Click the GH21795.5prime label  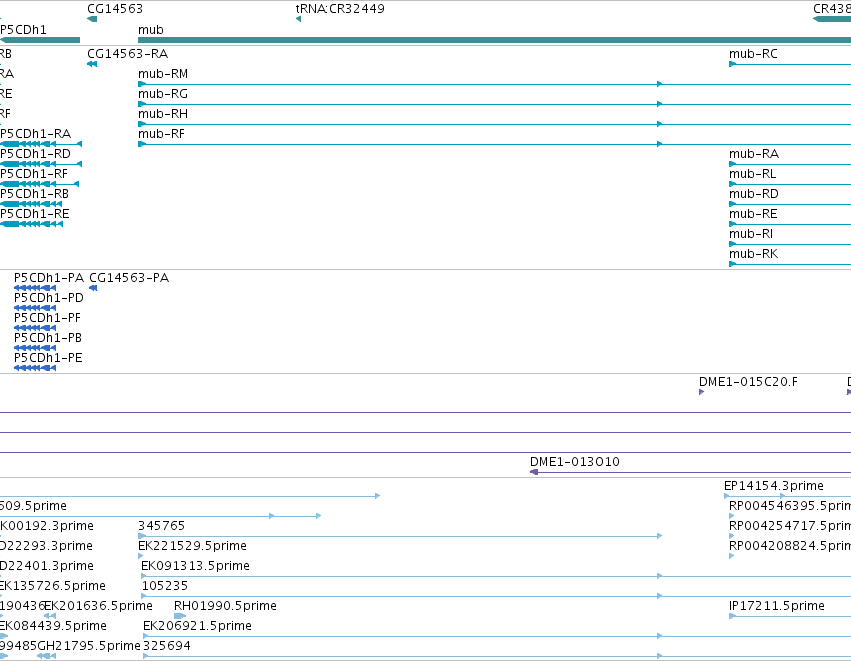coord(89,646)
